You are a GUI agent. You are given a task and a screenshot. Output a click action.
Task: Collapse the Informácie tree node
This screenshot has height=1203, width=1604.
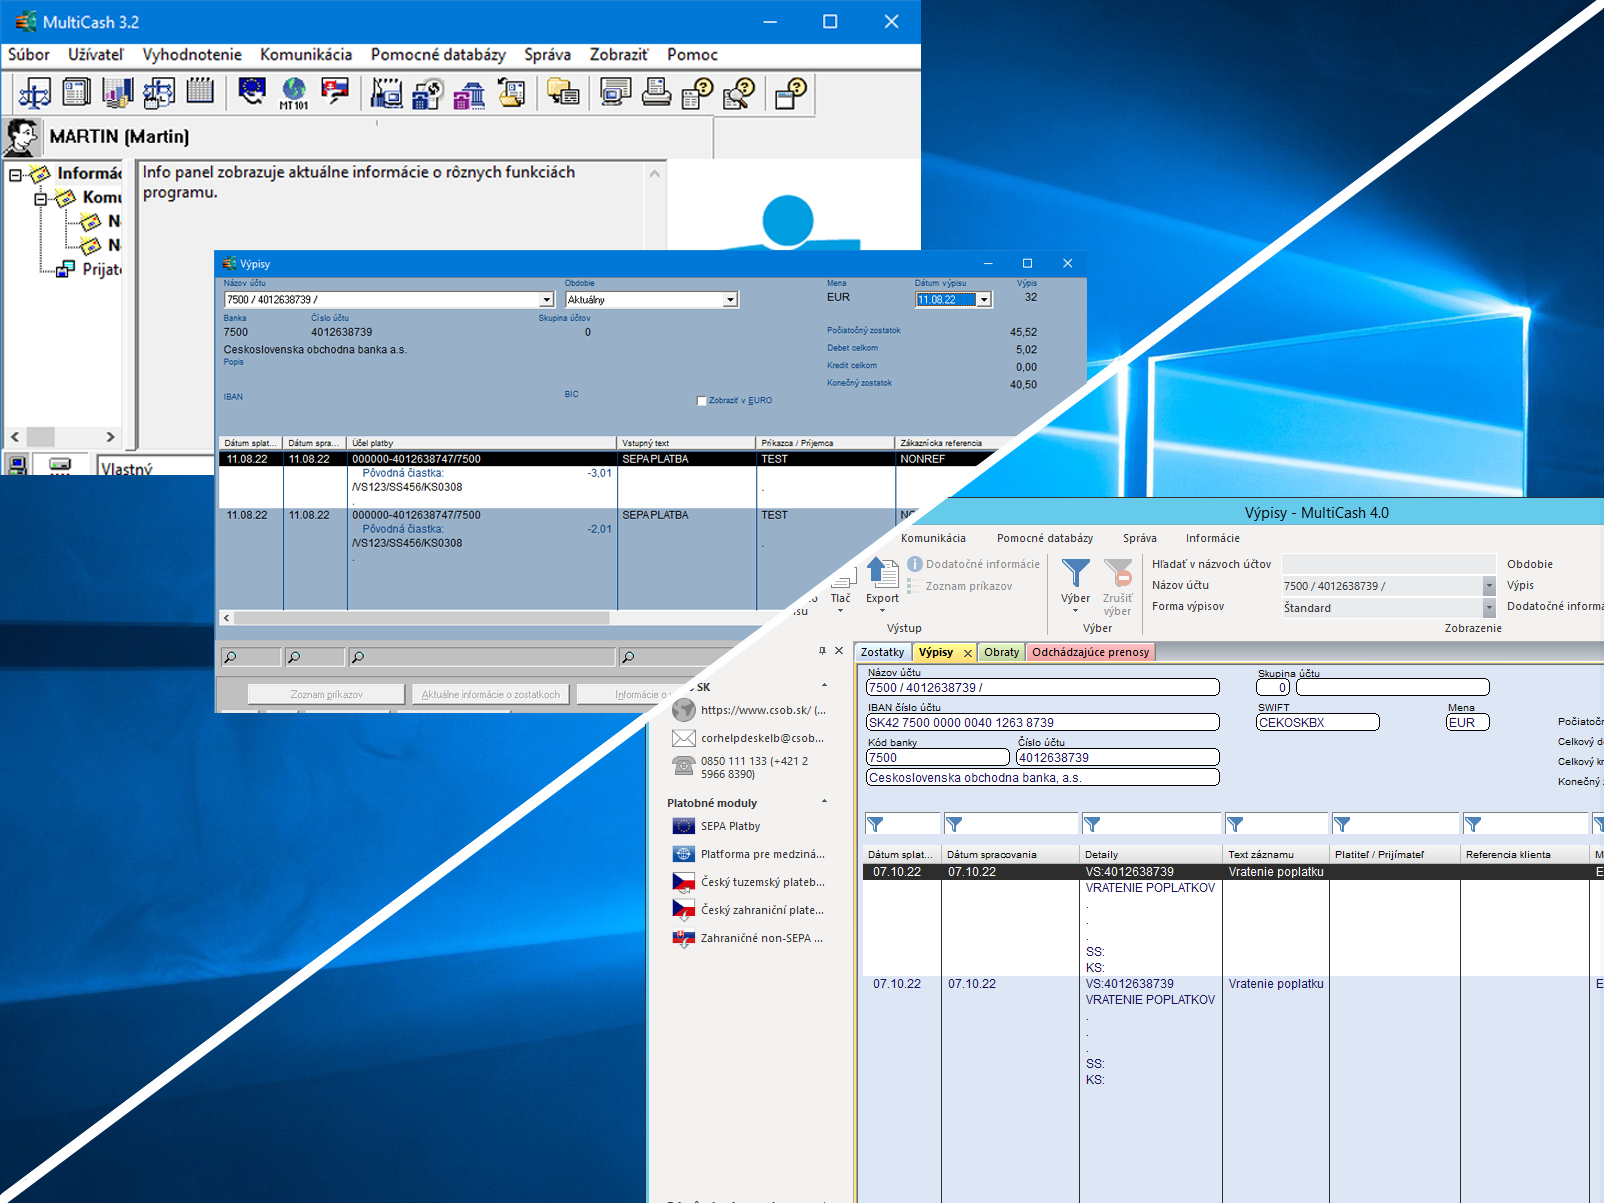pyautogui.click(x=15, y=175)
